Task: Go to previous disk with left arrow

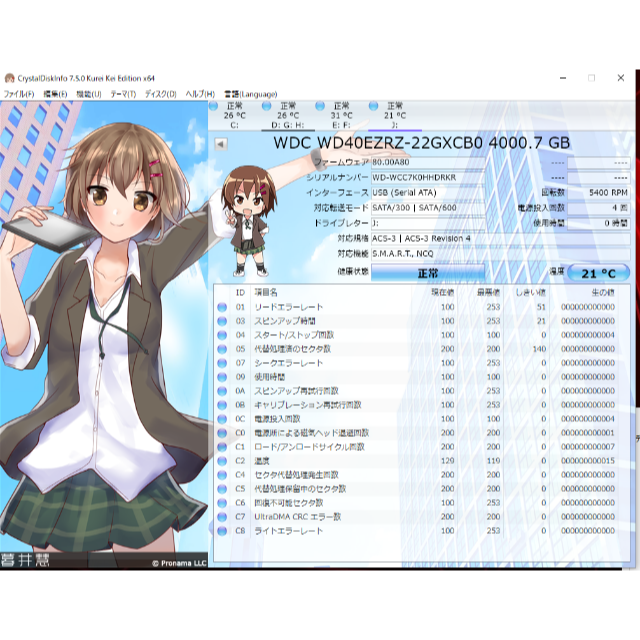Action: coord(221,144)
